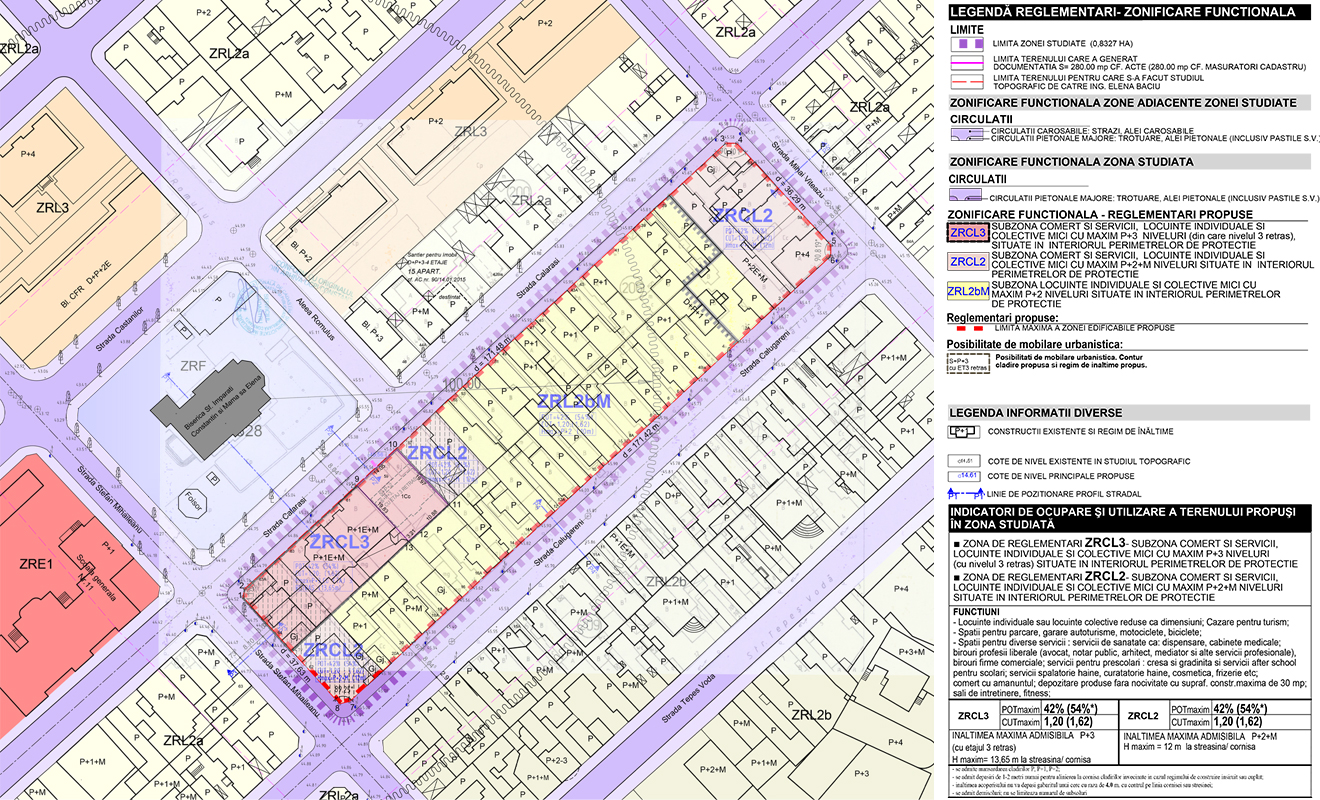This screenshot has height=800, width=1320.
Task: Click the octagonal Foisor symbol near the church
Action: [191, 500]
